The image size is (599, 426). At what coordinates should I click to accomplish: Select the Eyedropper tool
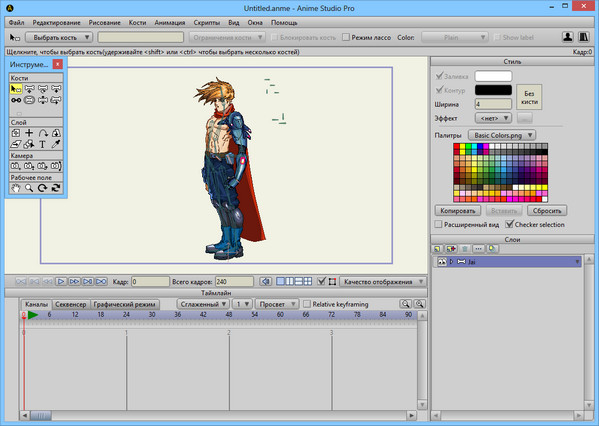click(x=56, y=144)
